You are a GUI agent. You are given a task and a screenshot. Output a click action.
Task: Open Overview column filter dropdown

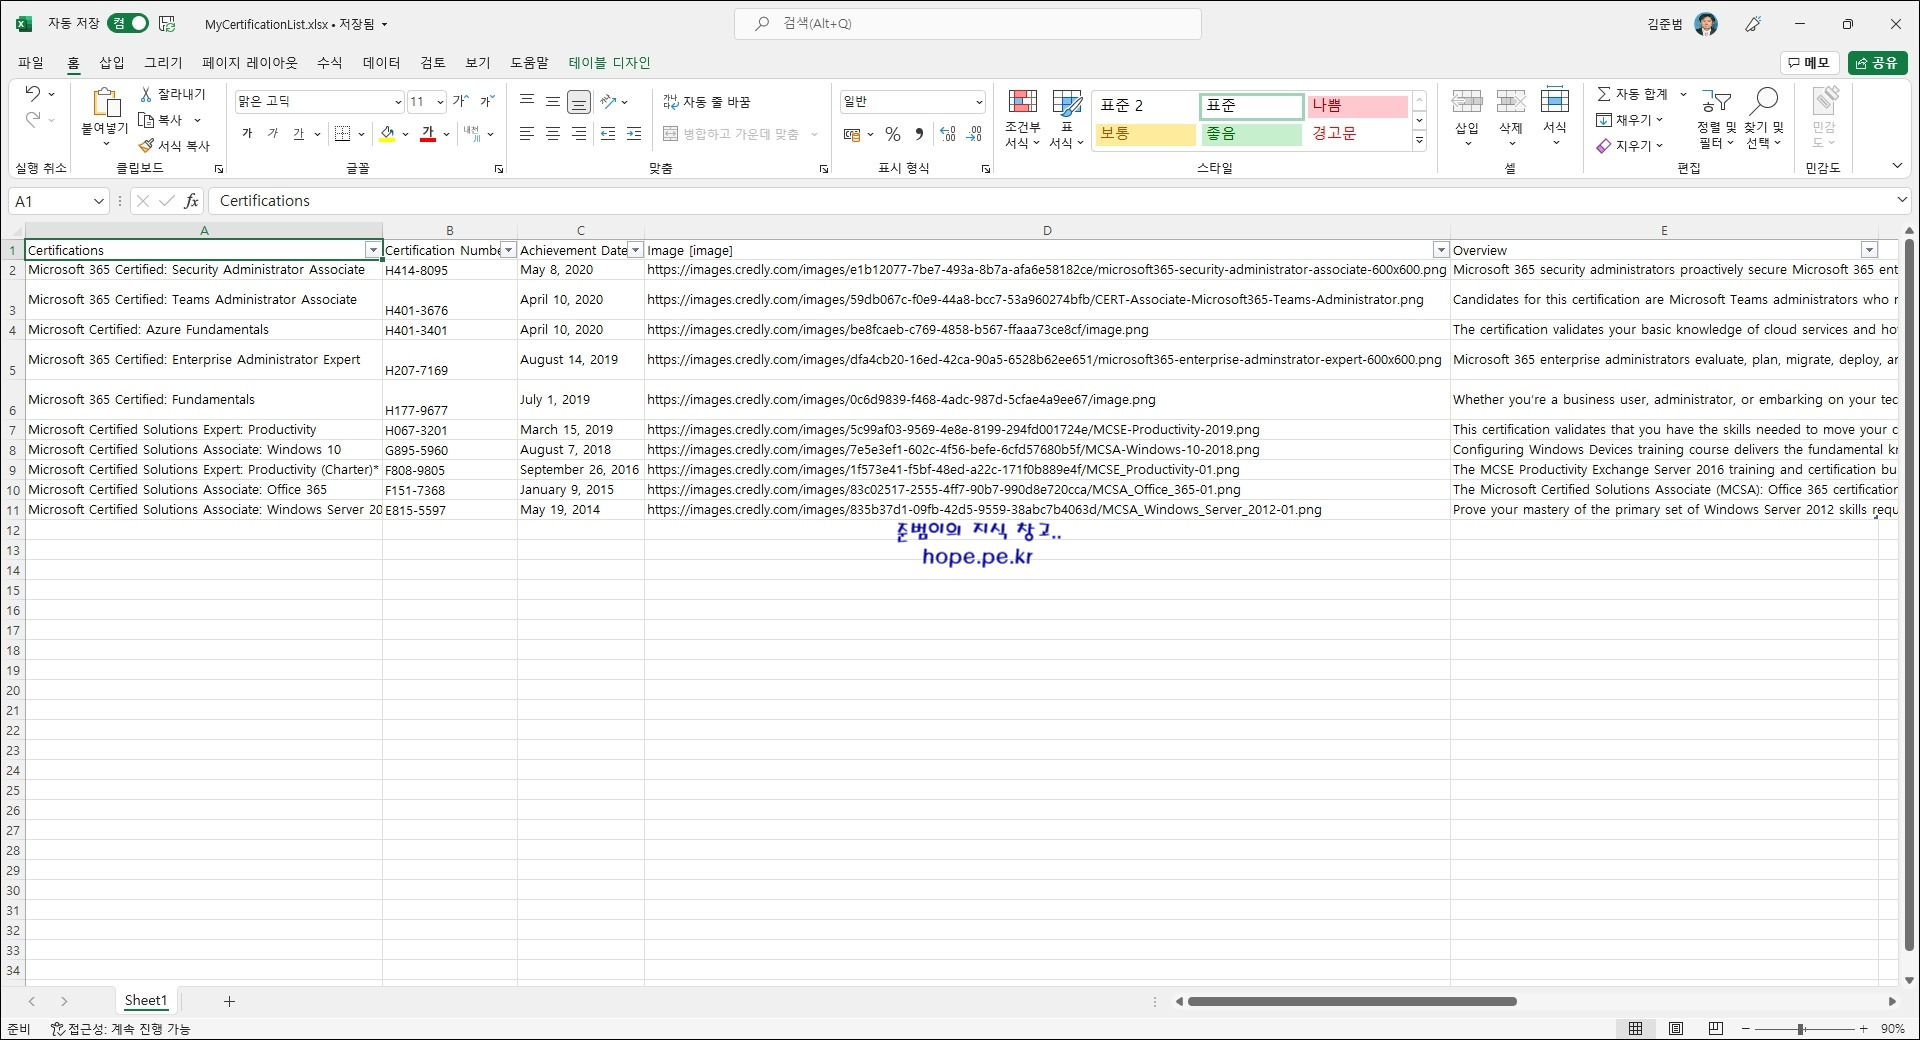point(1869,250)
